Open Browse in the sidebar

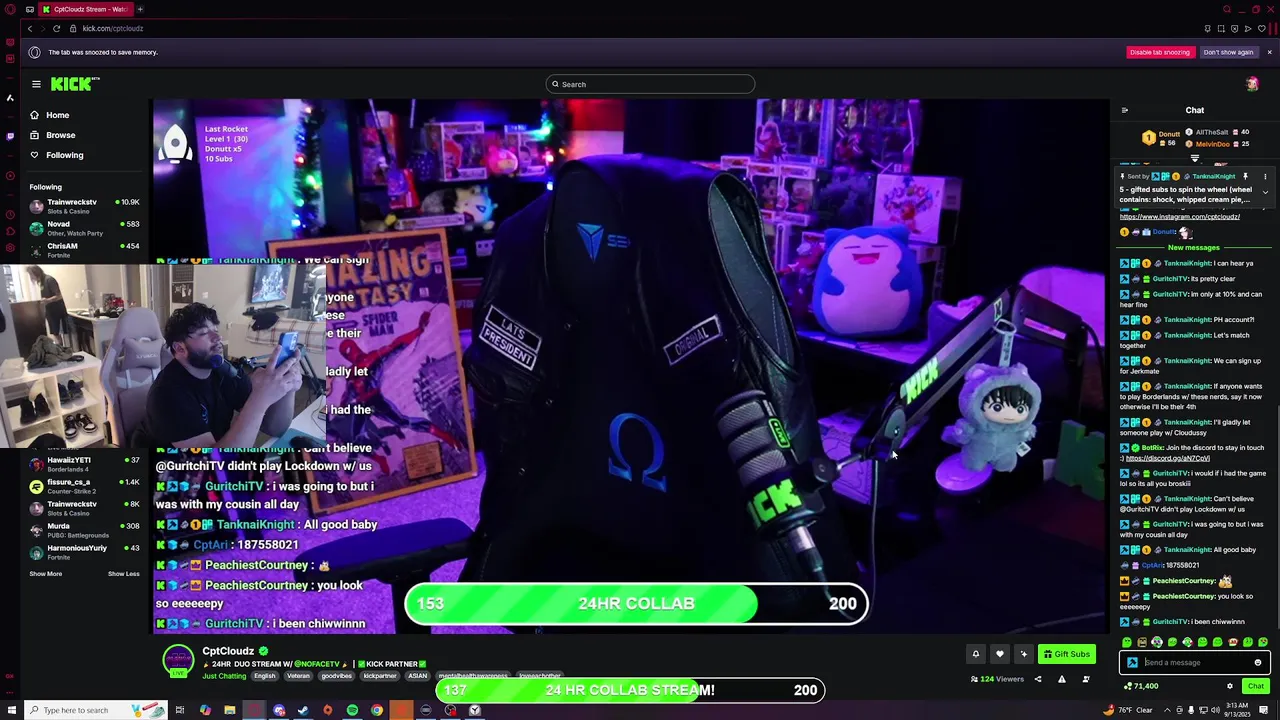click(x=52, y=135)
